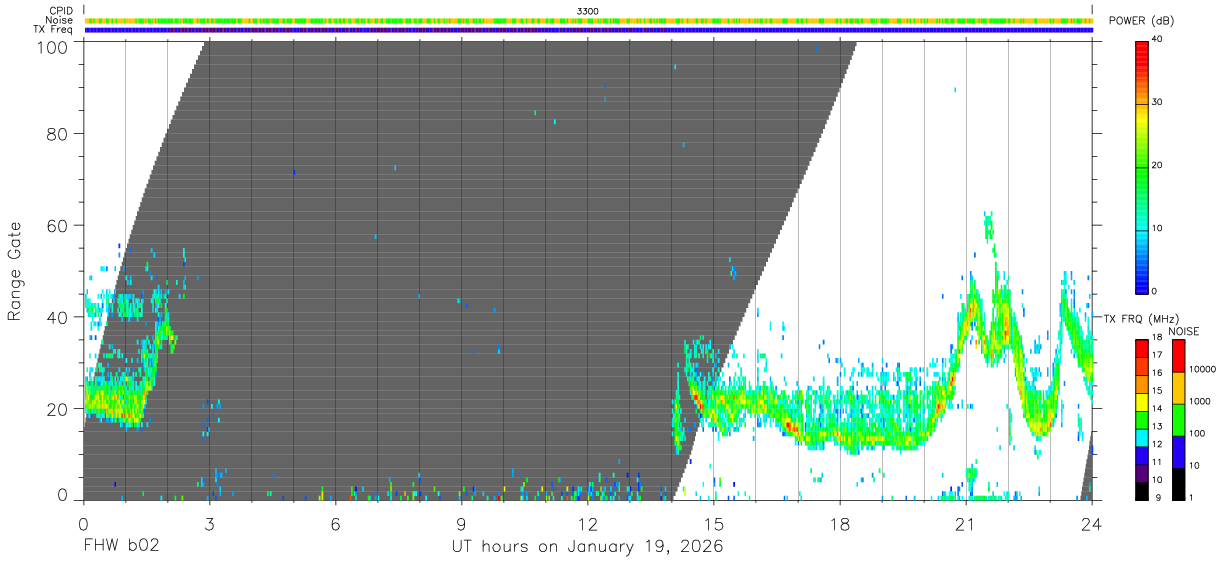Click the x-axis 21 hour label
Screen dimensions: 1228x567
(966, 524)
